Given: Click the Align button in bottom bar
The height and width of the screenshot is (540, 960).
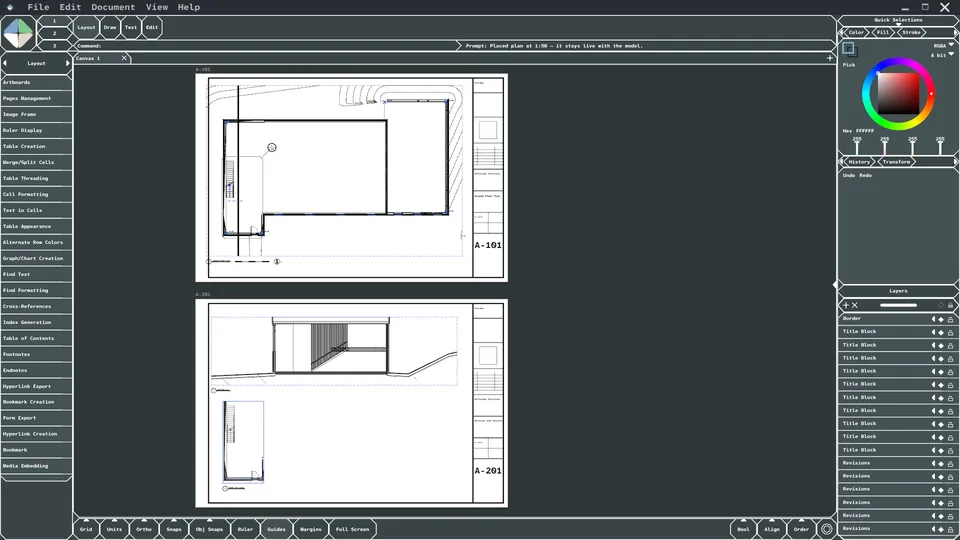Looking at the screenshot, I should [772, 529].
